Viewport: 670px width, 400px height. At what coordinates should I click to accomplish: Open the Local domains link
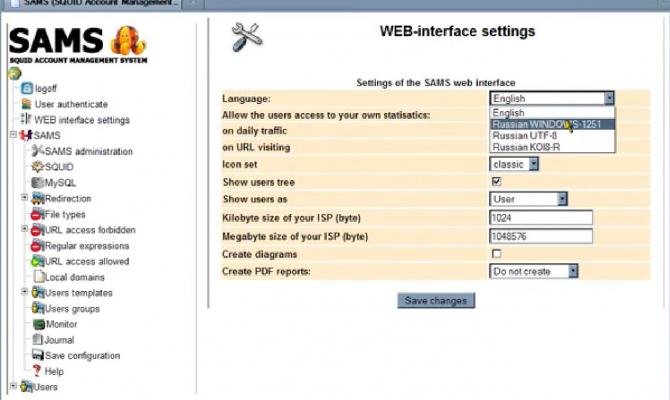pos(75,277)
